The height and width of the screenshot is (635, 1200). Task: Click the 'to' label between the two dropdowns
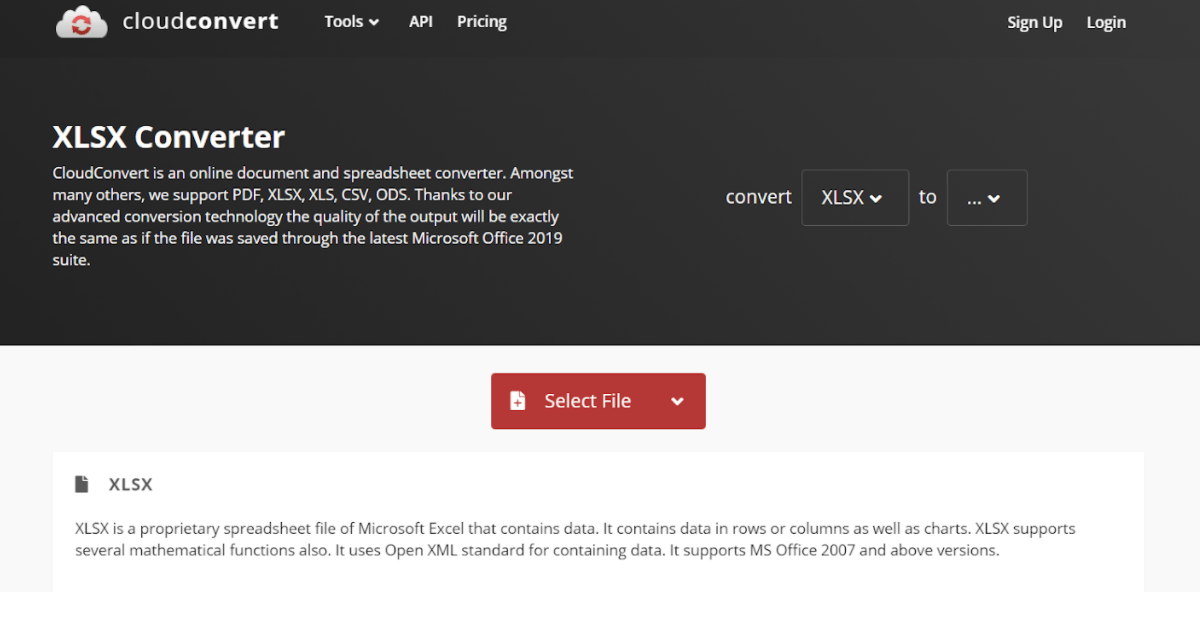tap(927, 197)
